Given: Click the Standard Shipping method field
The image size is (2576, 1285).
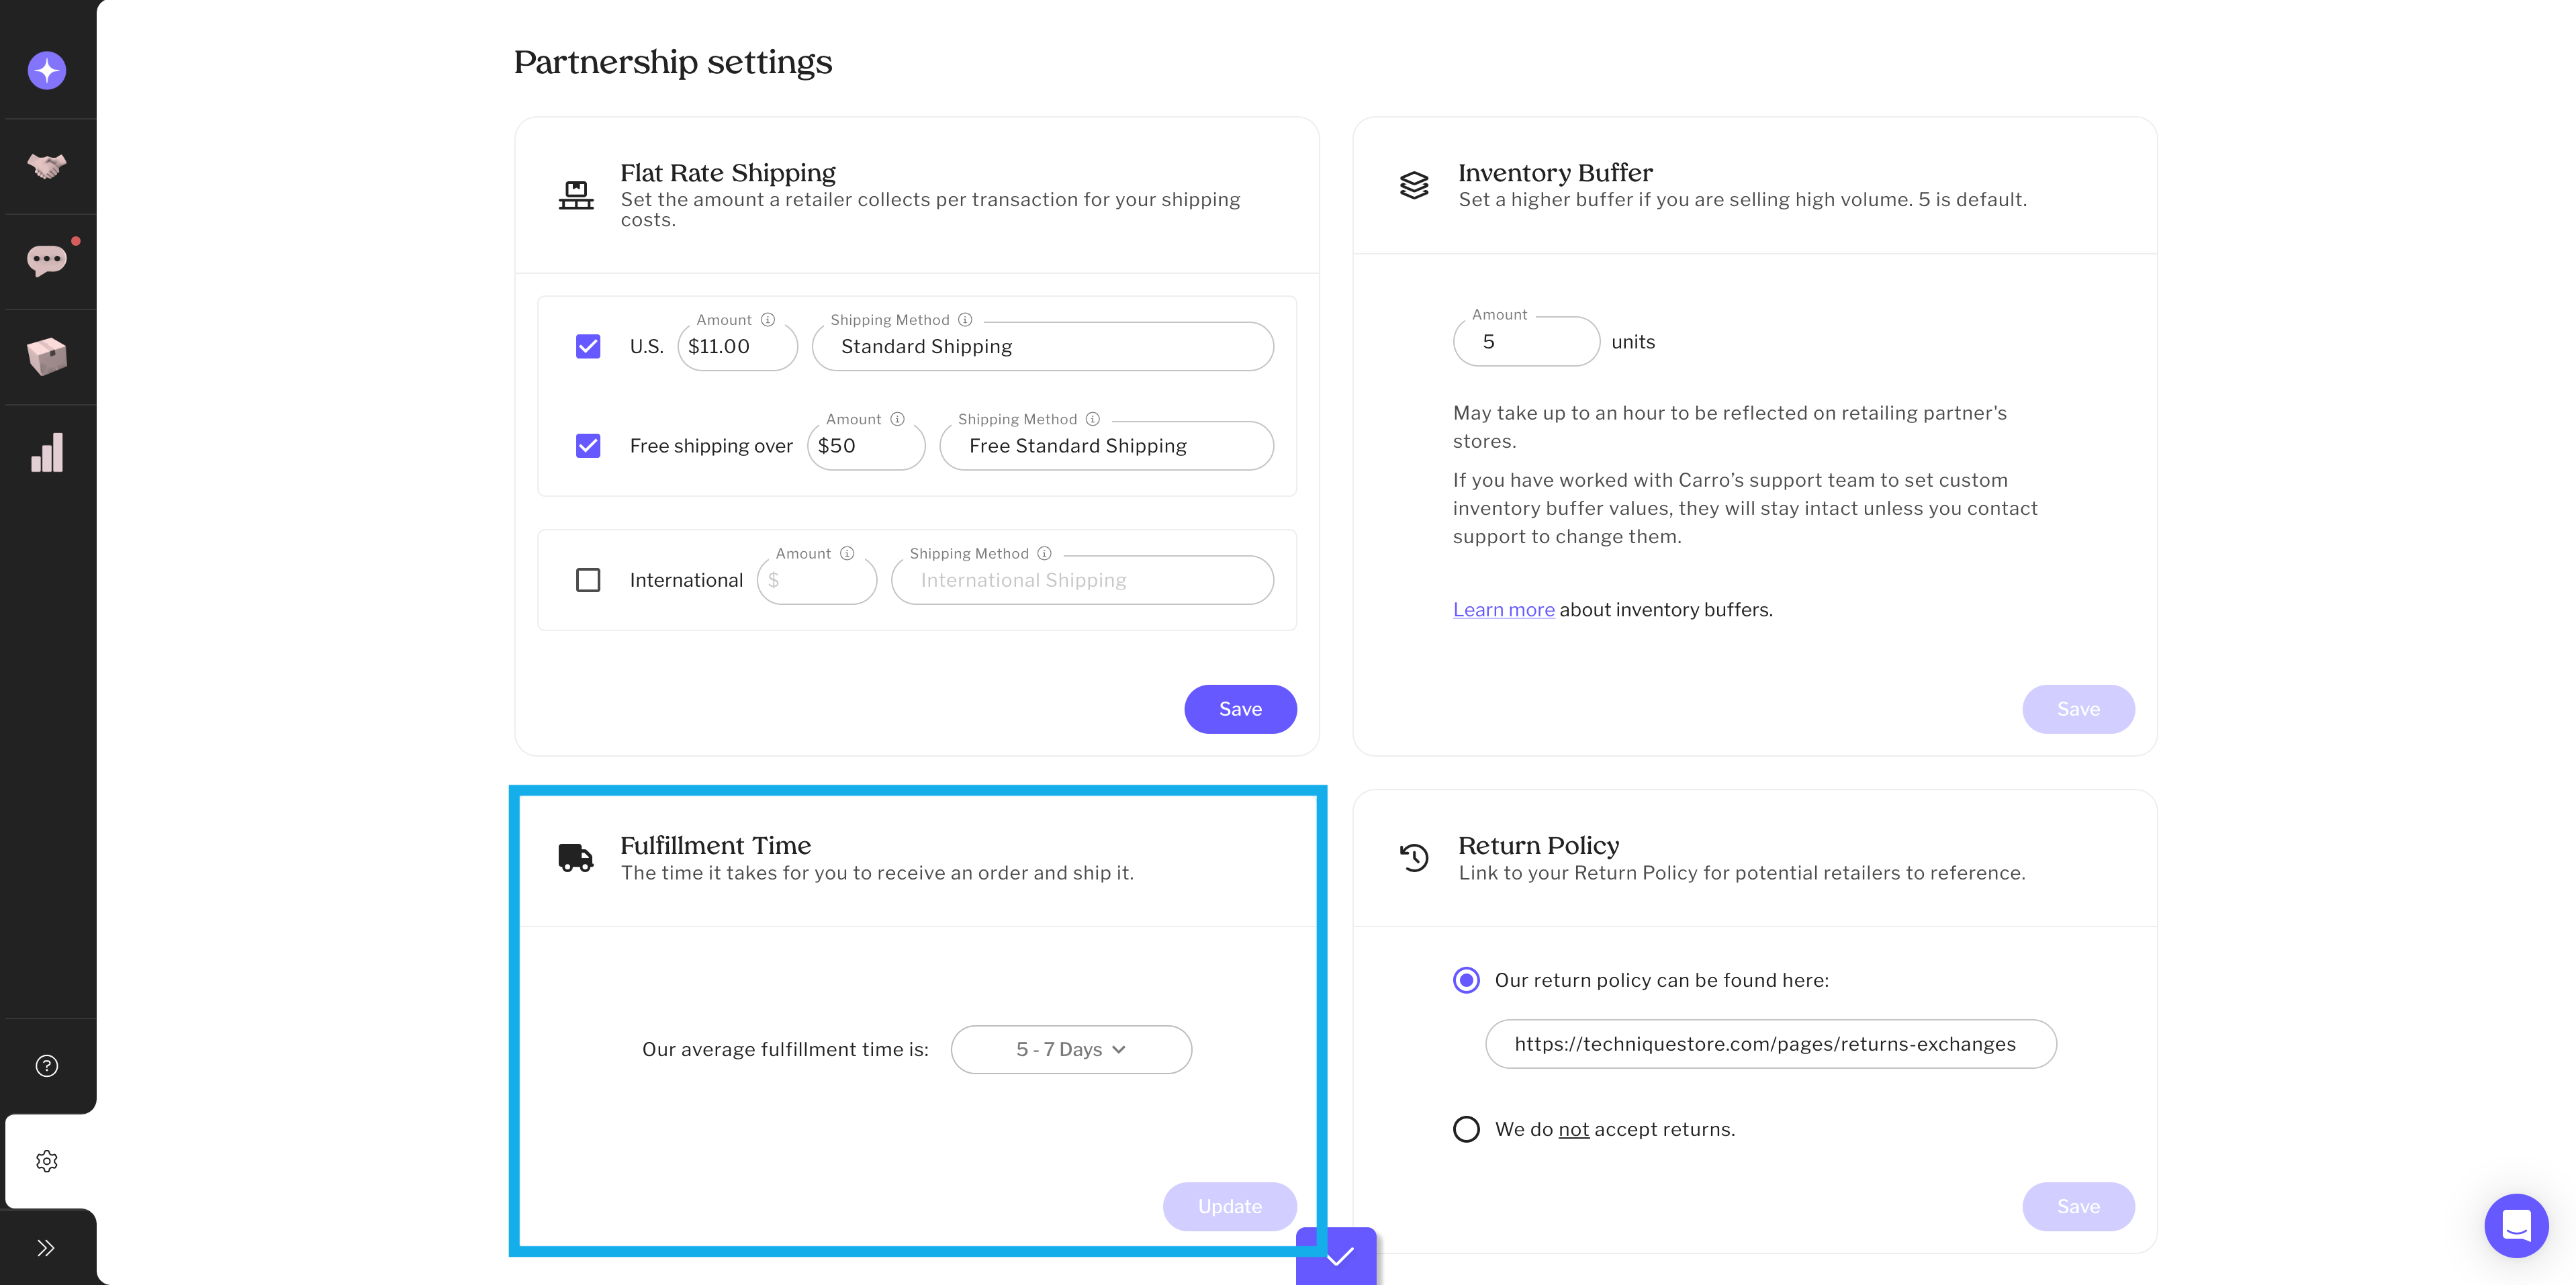Looking at the screenshot, I should (x=1042, y=347).
